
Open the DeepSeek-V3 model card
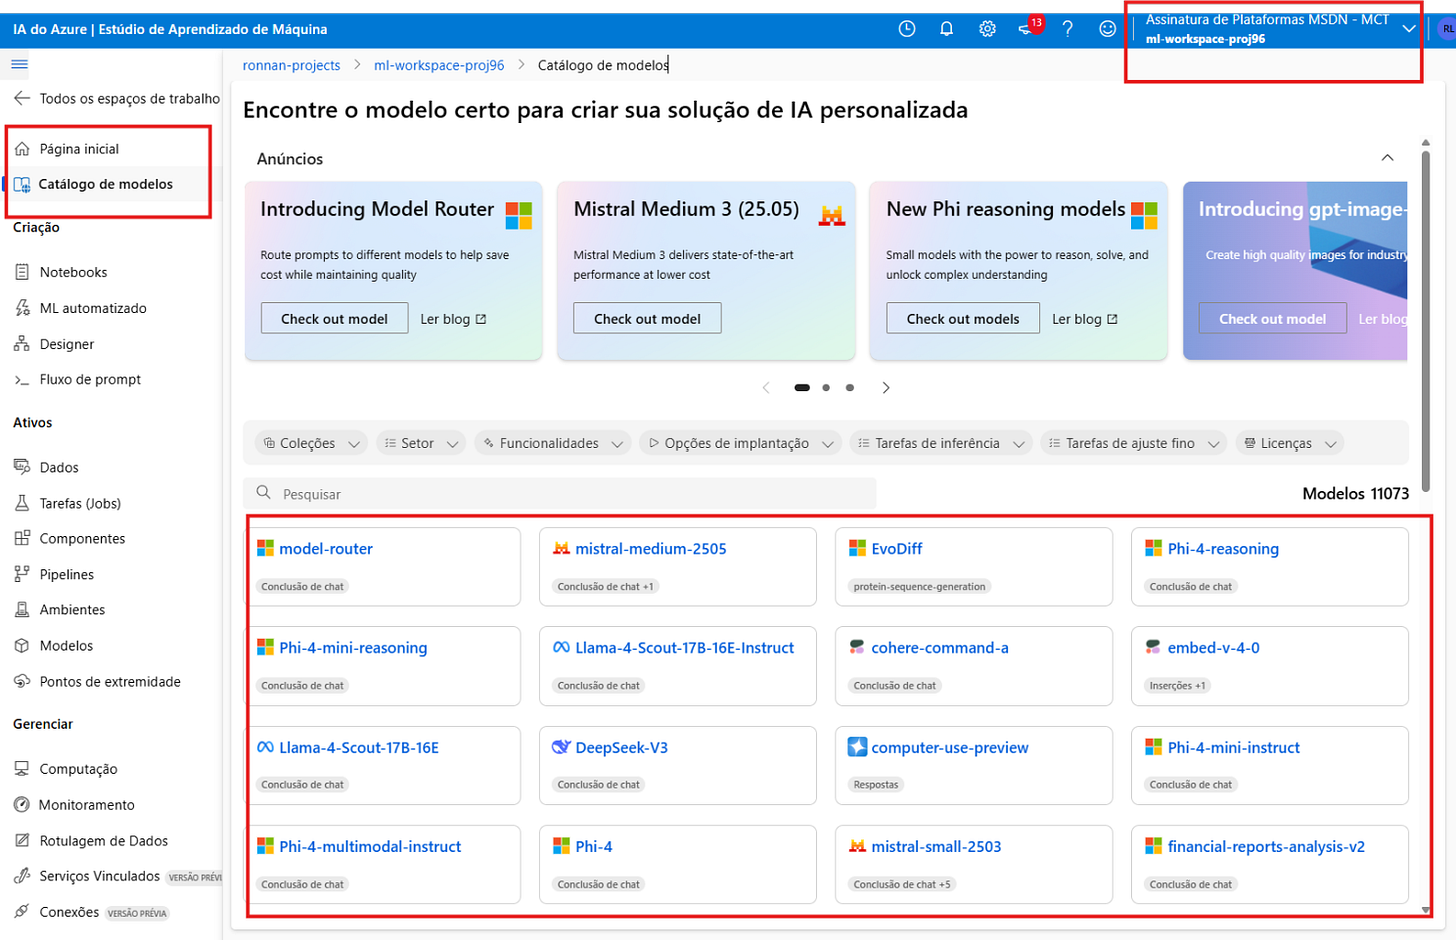pos(676,765)
